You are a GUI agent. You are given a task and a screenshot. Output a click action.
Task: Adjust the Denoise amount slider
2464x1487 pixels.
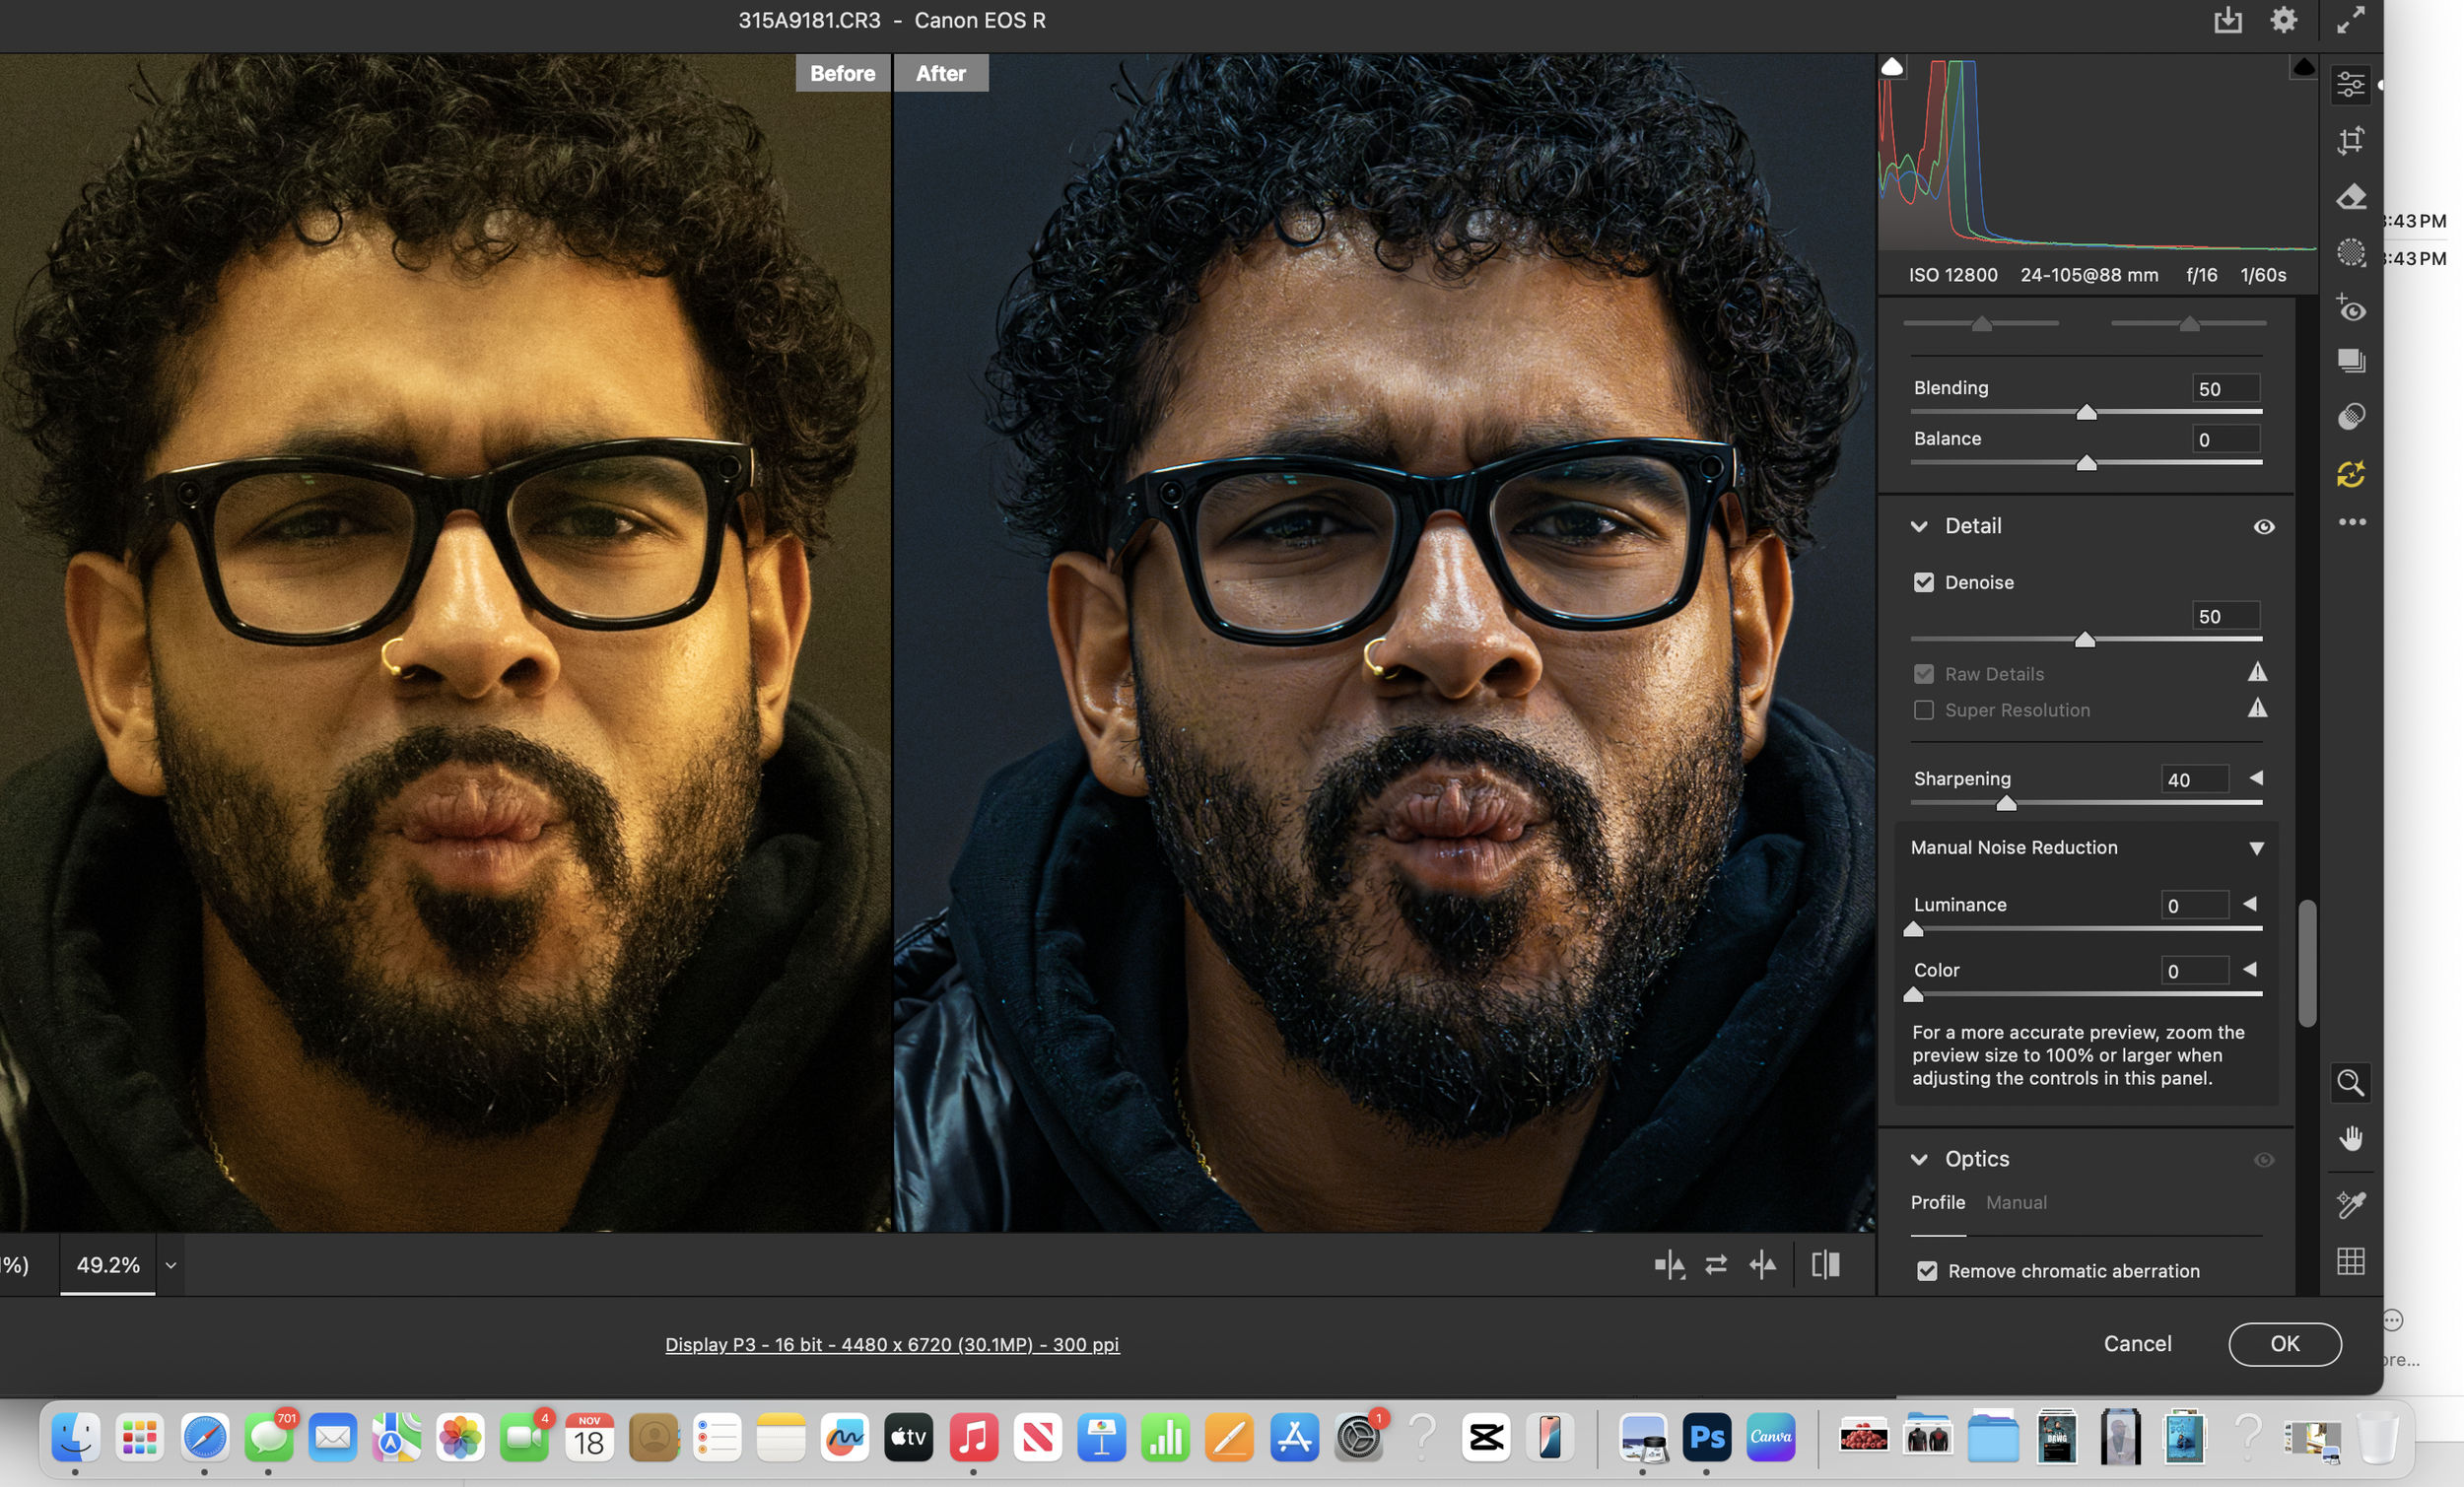[x=2084, y=639]
